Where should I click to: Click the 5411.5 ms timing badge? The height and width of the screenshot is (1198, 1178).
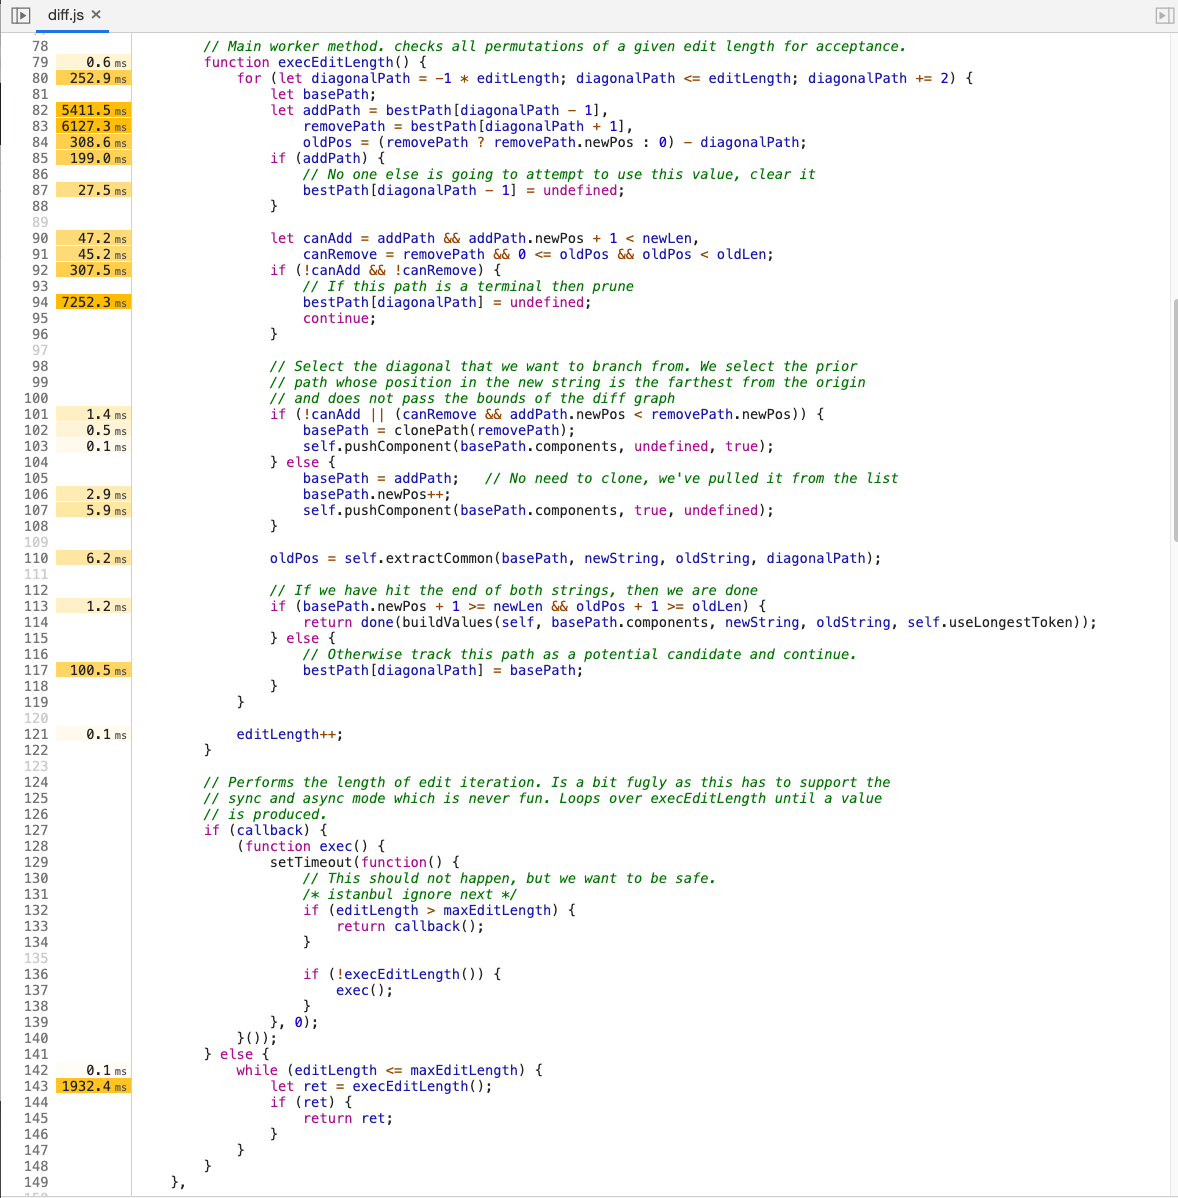pos(92,110)
